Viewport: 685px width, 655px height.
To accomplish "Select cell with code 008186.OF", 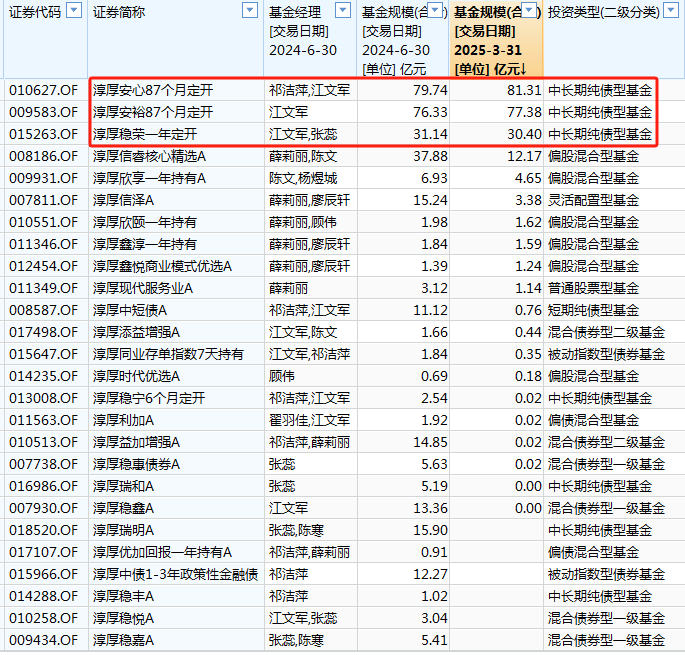I will (46, 156).
